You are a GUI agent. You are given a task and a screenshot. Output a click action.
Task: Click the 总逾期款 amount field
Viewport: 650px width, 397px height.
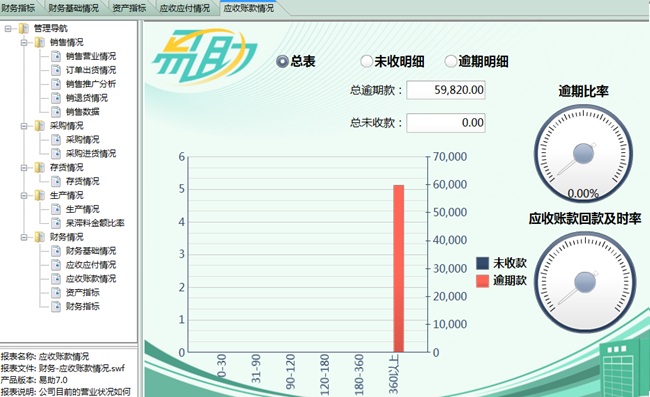click(x=446, y=90)
